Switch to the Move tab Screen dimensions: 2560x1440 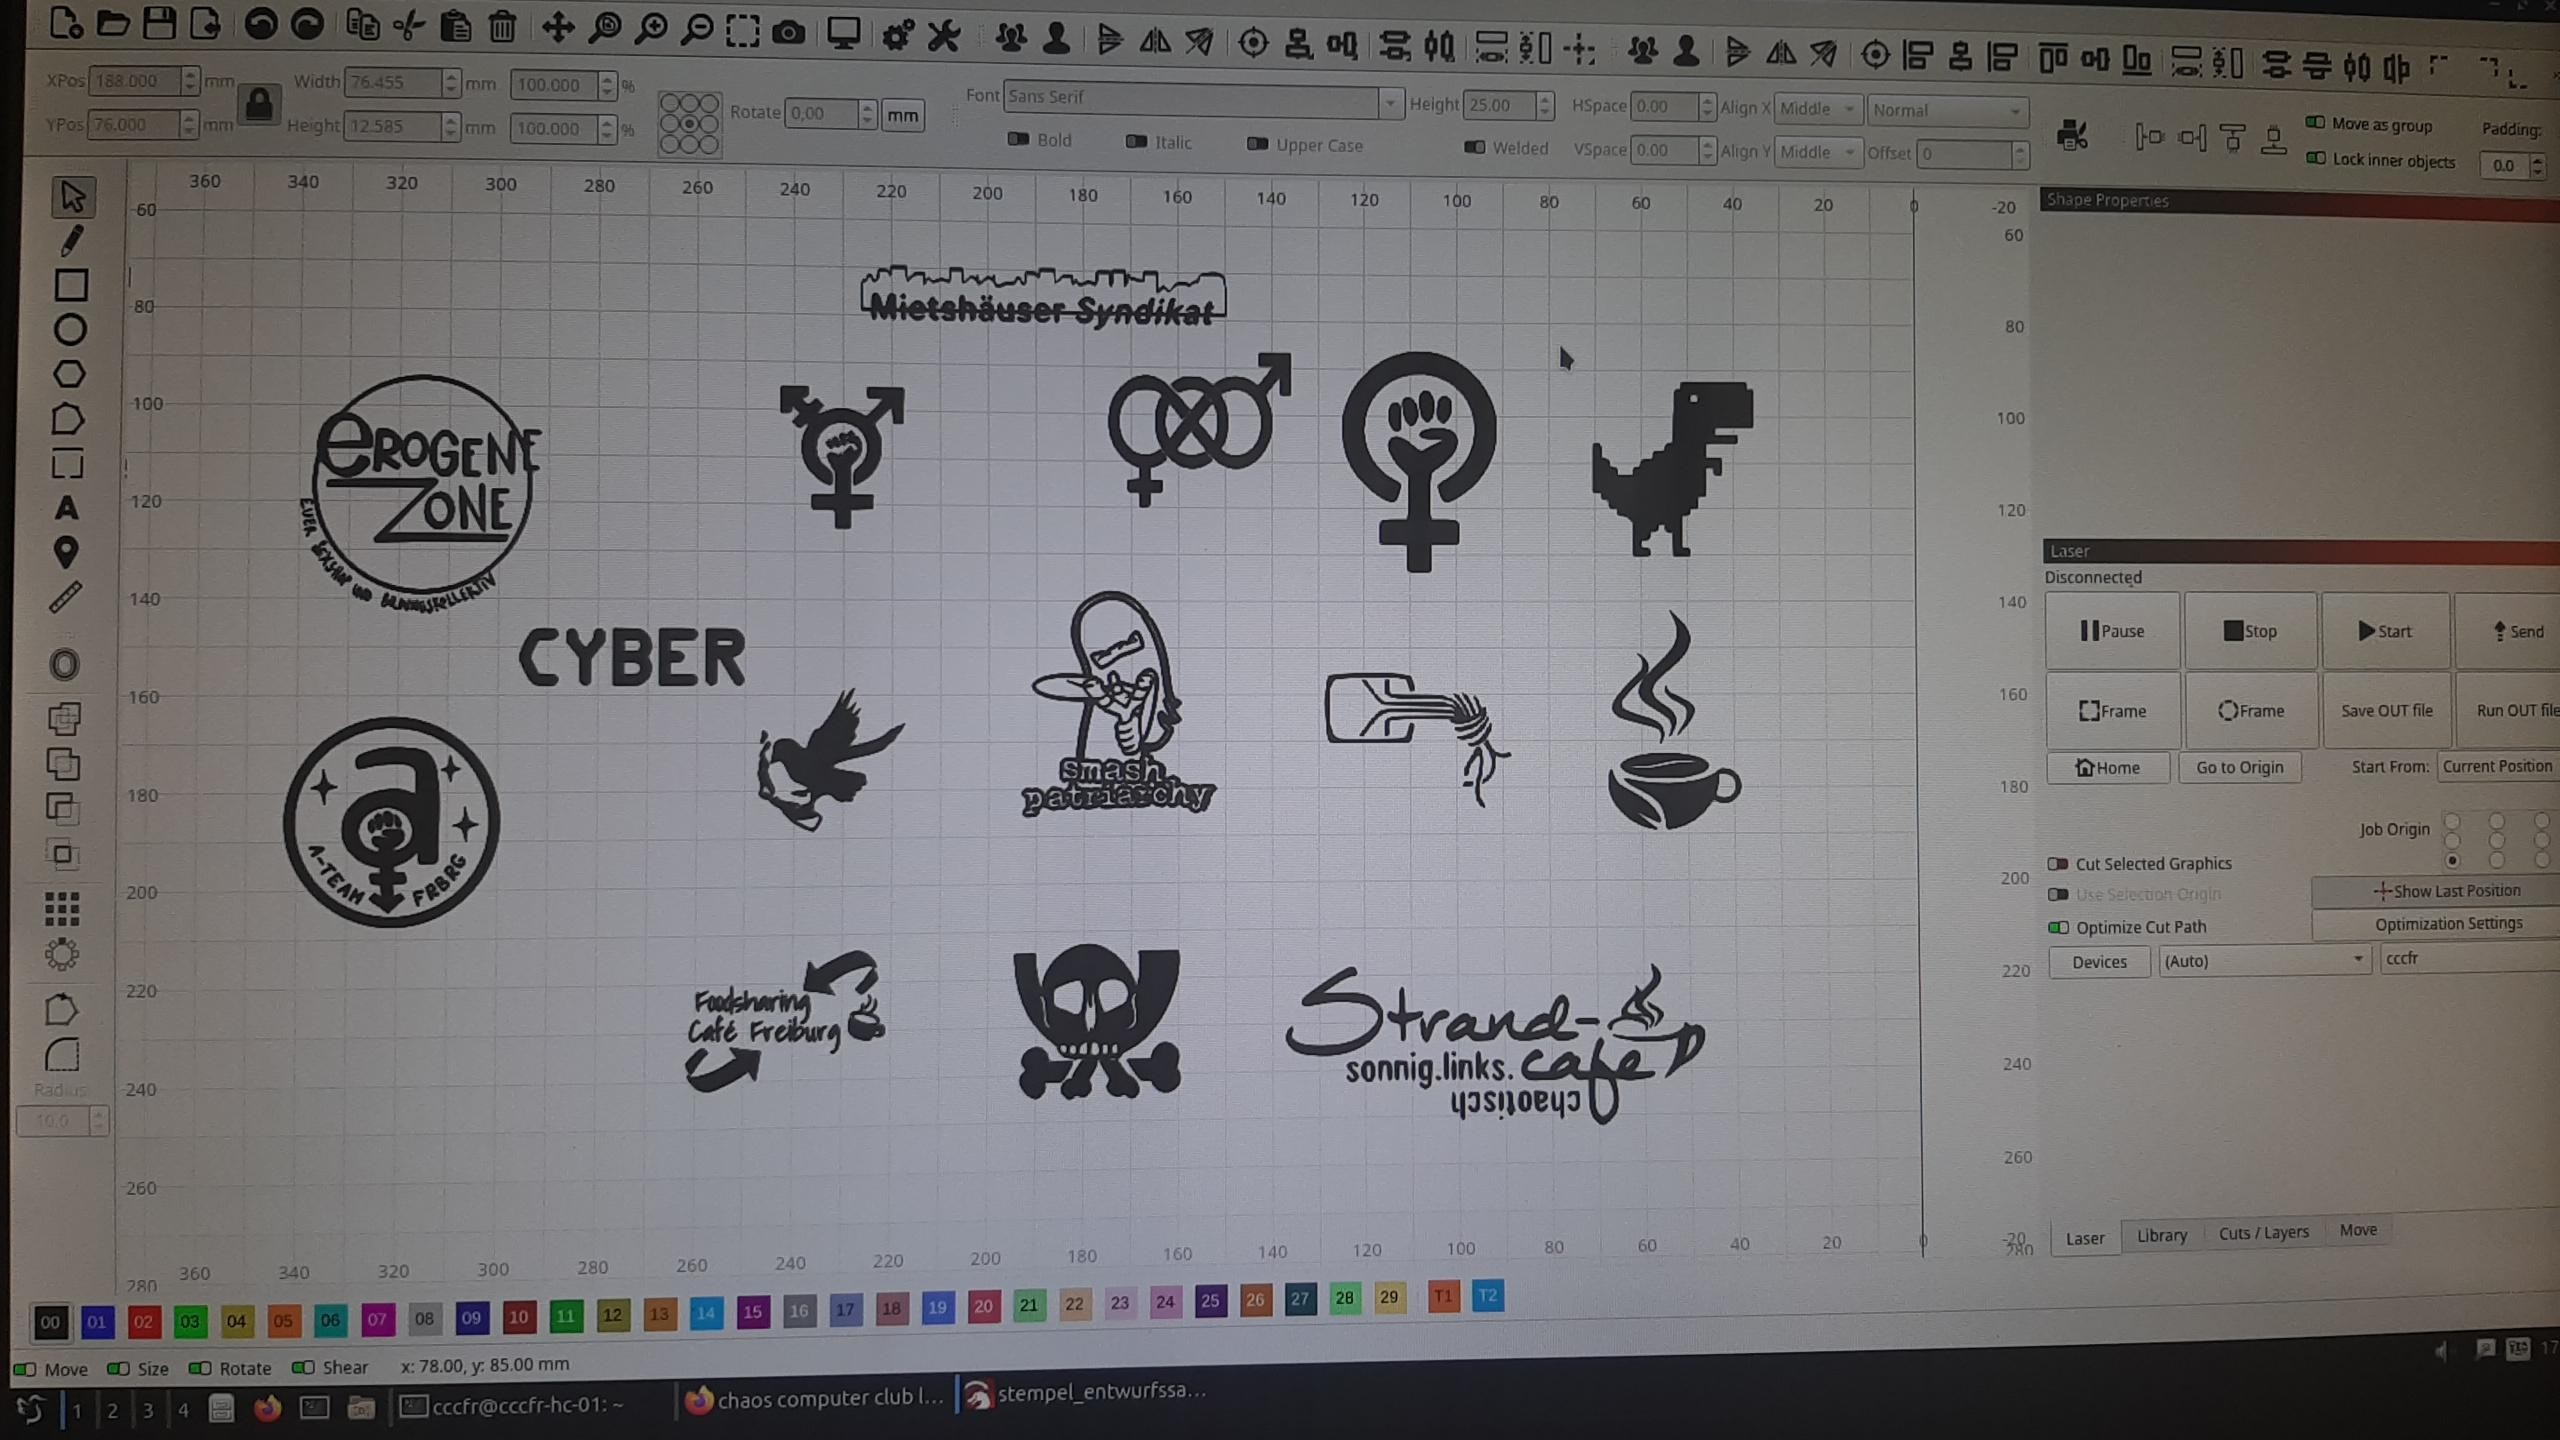[2358, 1230]
